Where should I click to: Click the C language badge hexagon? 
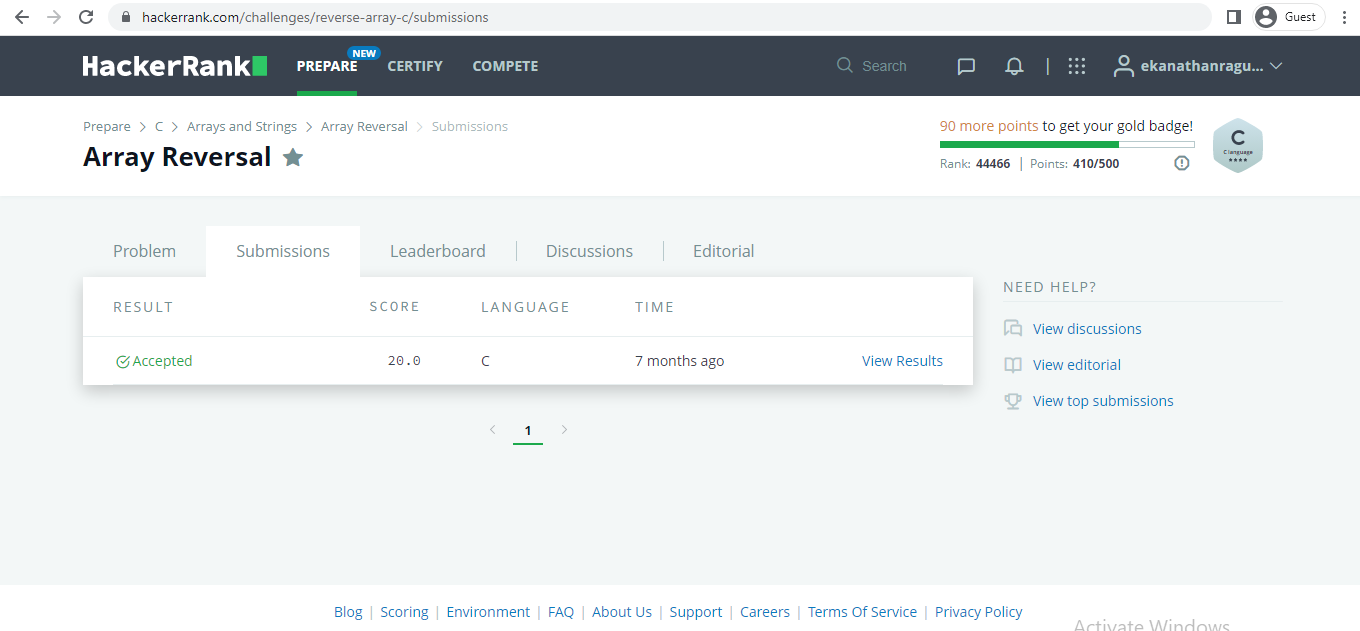pyautogui.click(x=1238, y=146)
